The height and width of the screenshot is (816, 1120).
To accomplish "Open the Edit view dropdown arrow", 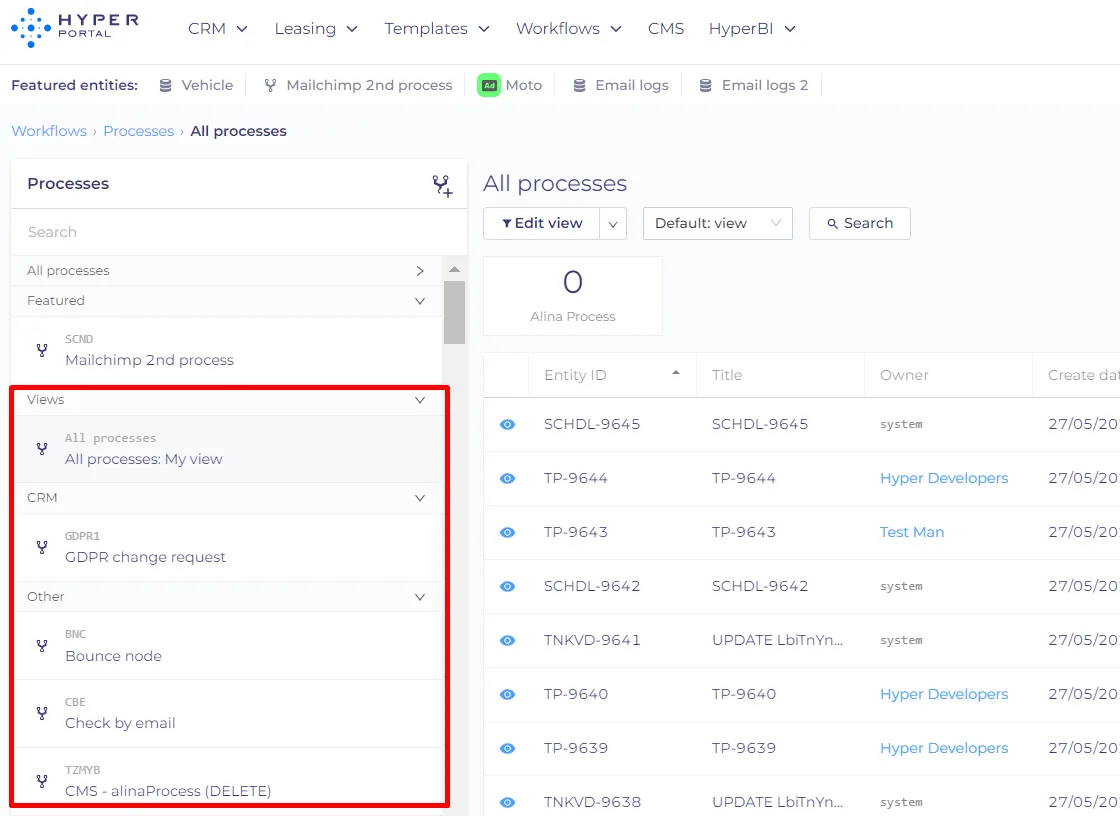I will click(x=613, y=224).
